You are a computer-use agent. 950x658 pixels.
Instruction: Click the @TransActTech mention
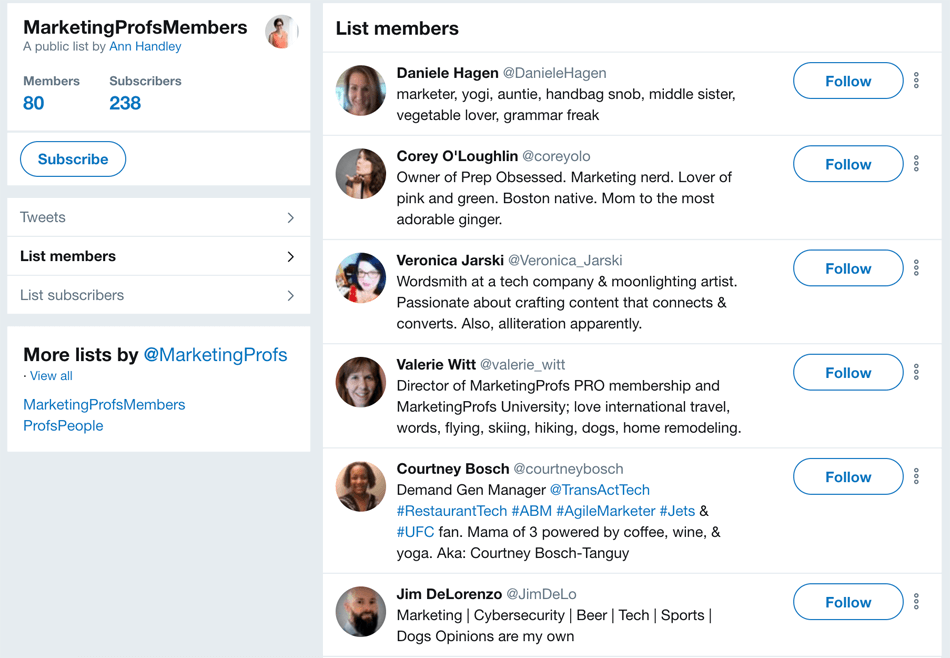point(601,490)
